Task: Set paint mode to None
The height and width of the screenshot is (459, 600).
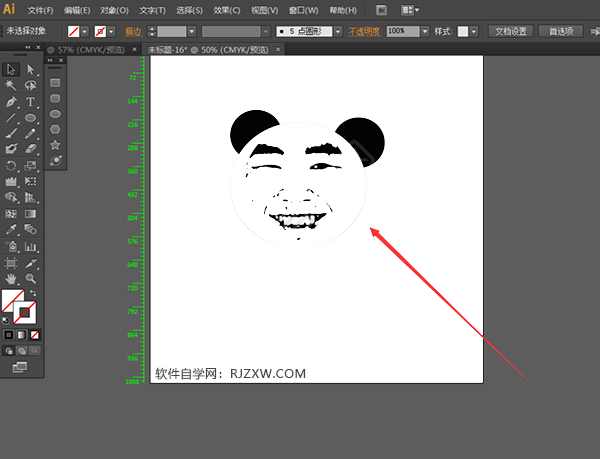Action: click(34, 335)
